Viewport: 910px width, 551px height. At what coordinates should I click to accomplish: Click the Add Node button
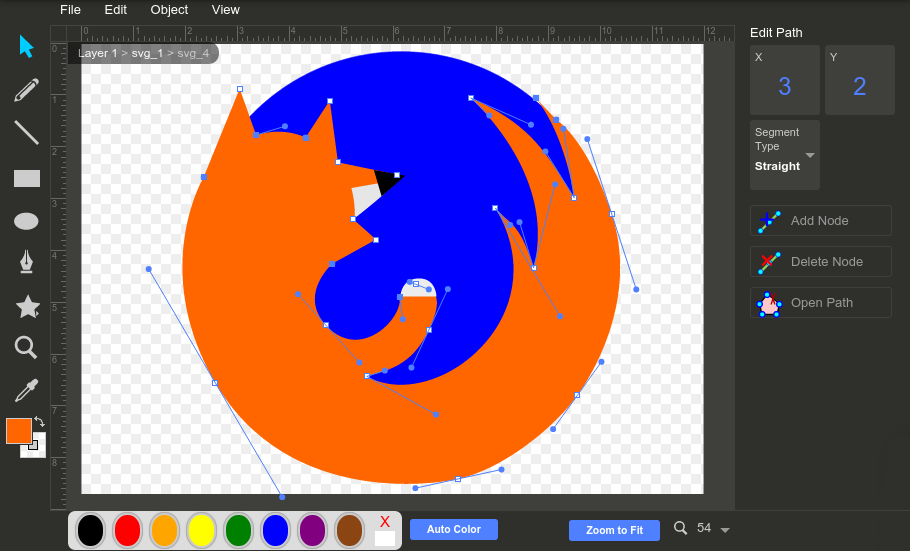(x=821, y=221)
